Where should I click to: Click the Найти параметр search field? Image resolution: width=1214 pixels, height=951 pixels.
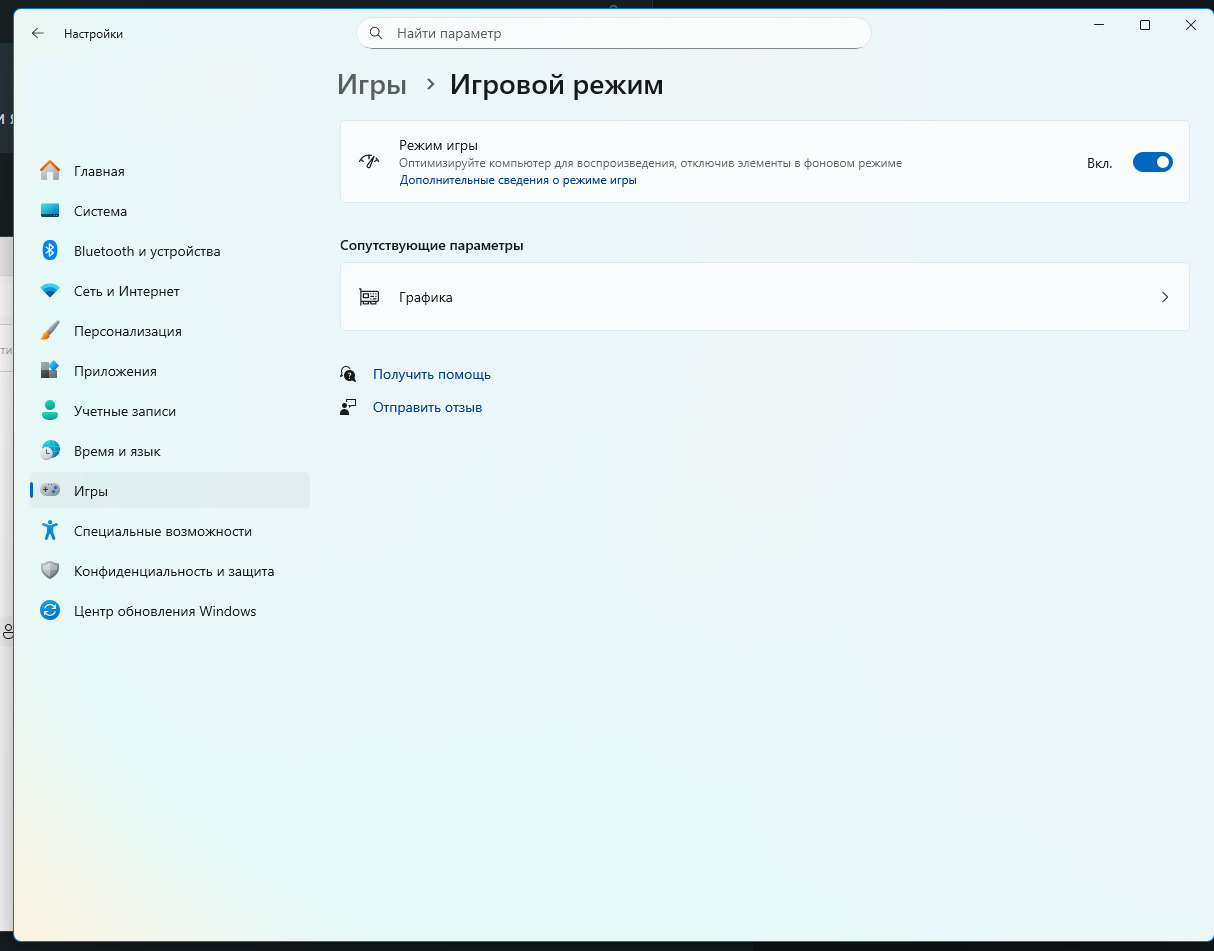tap(613, 33)
